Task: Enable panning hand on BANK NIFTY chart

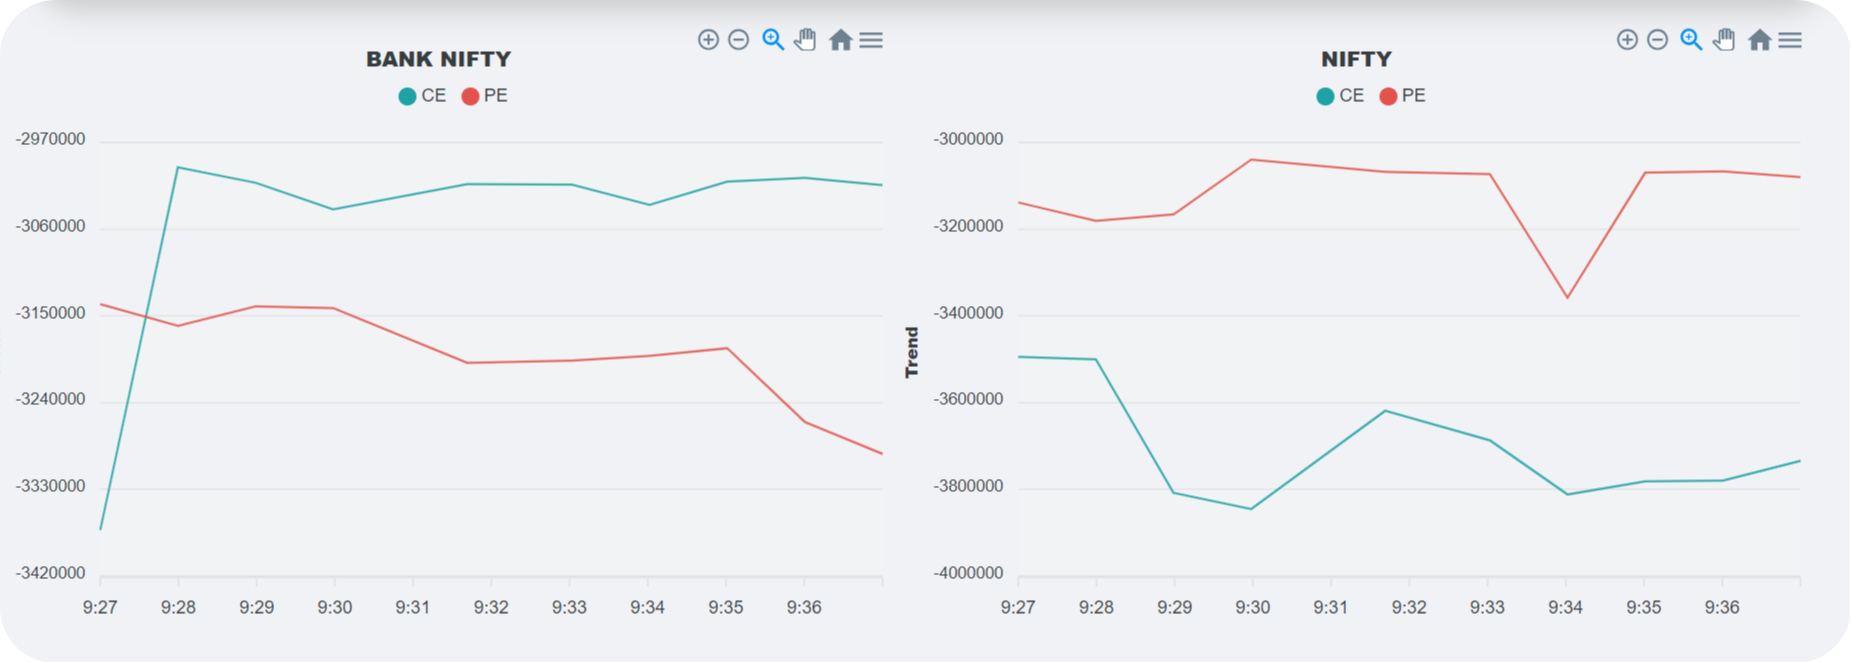Action: coord(805,40)
